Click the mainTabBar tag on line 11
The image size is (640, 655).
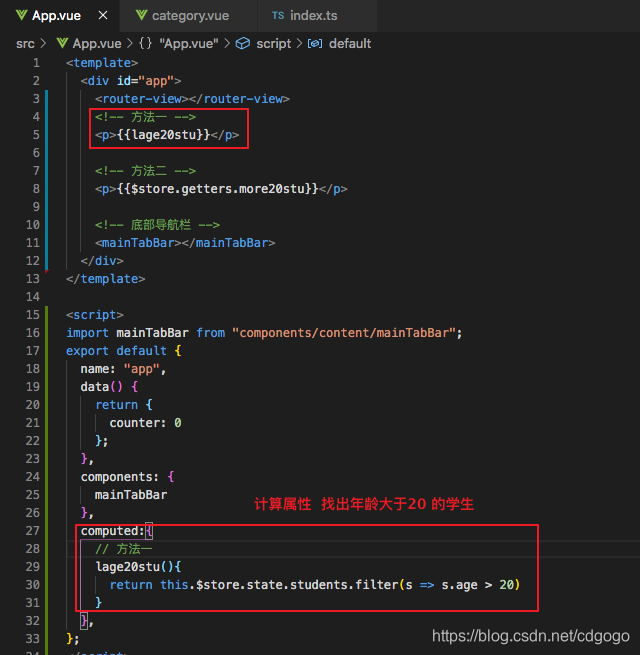pos(185,243)
